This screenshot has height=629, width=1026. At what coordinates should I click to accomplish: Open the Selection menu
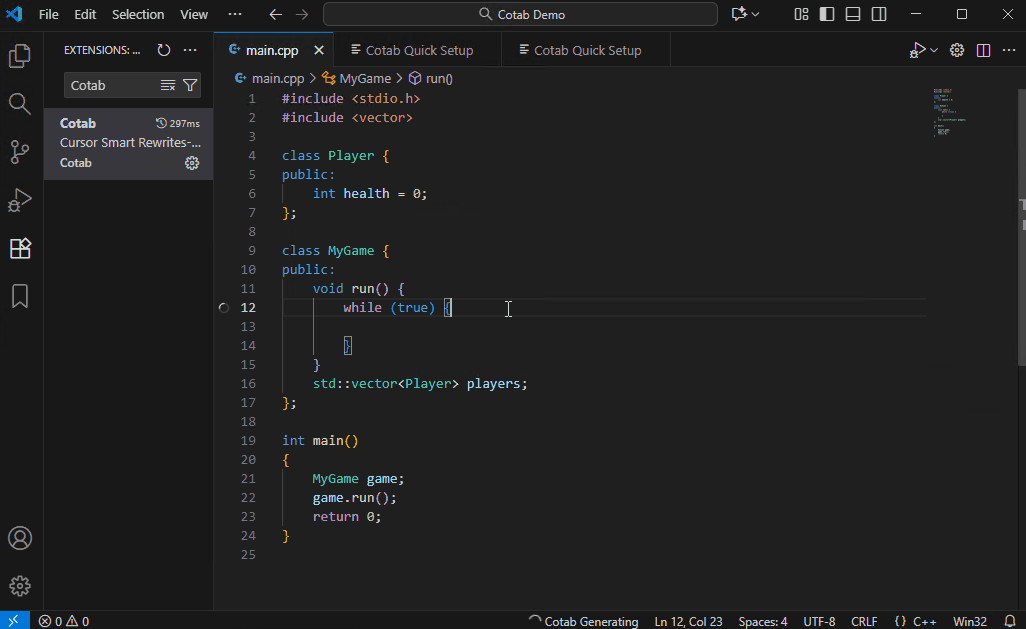pos(138,14)
